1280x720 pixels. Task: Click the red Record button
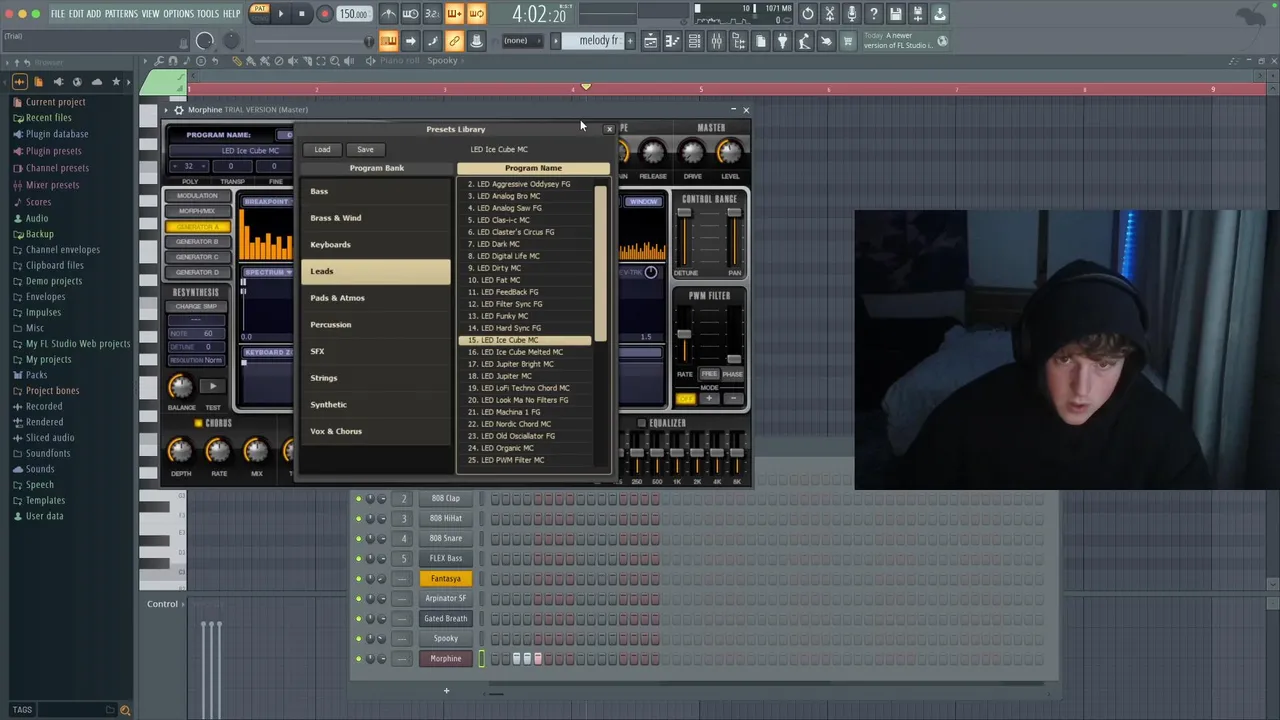point(324,14)
